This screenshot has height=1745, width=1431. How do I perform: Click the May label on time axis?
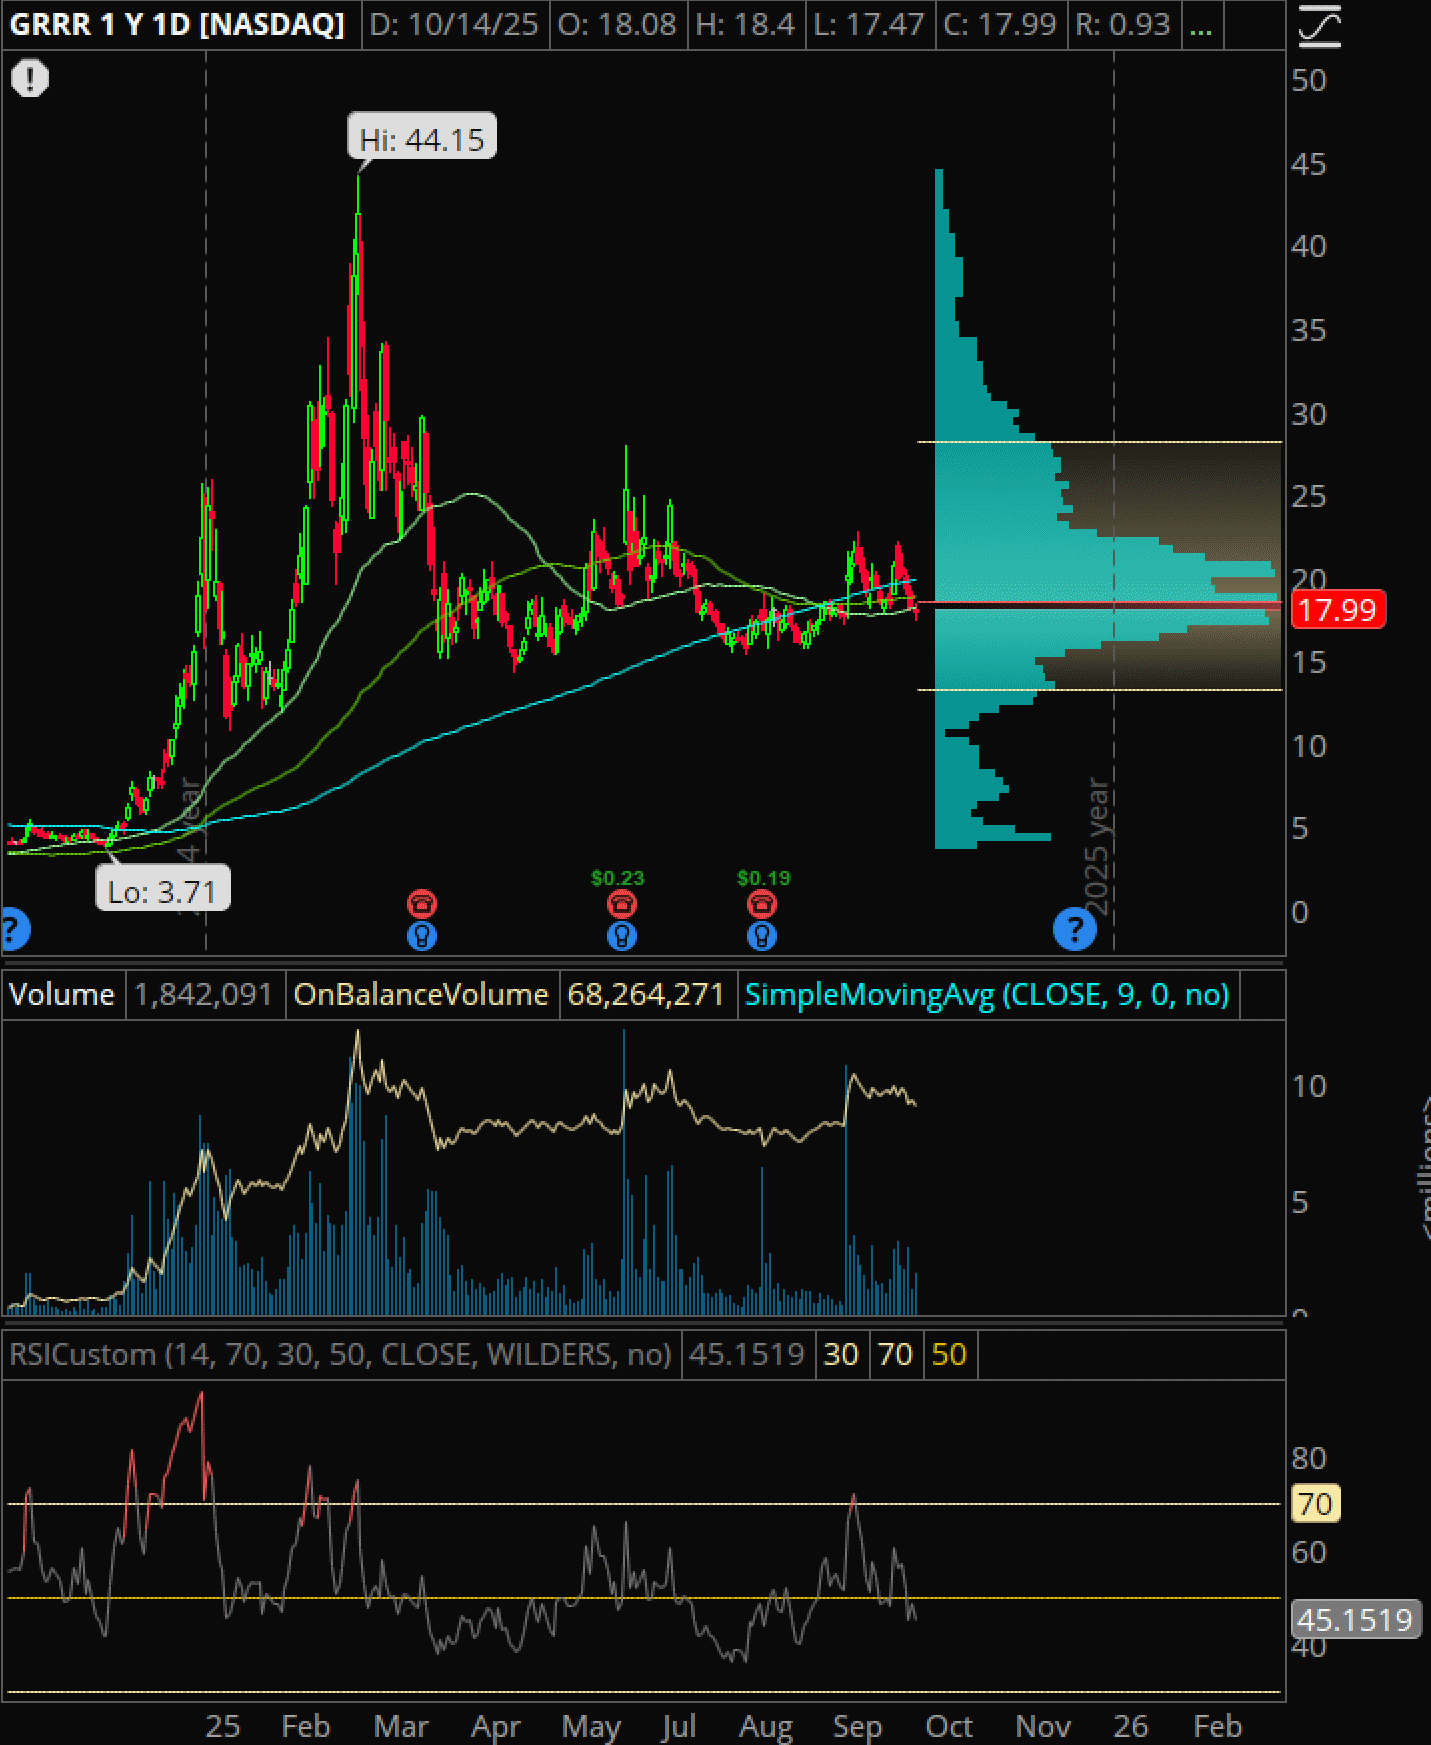(x=591, y=1726)
